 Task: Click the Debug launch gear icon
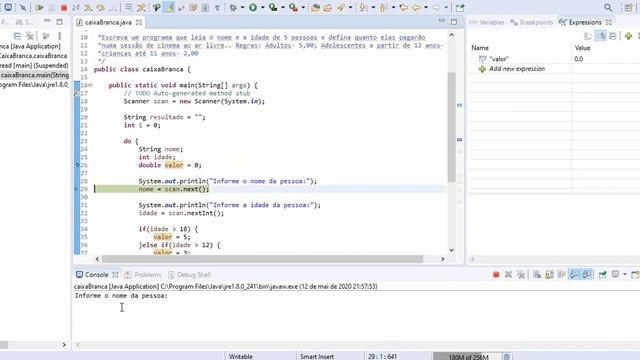click(x=233, y=7)
